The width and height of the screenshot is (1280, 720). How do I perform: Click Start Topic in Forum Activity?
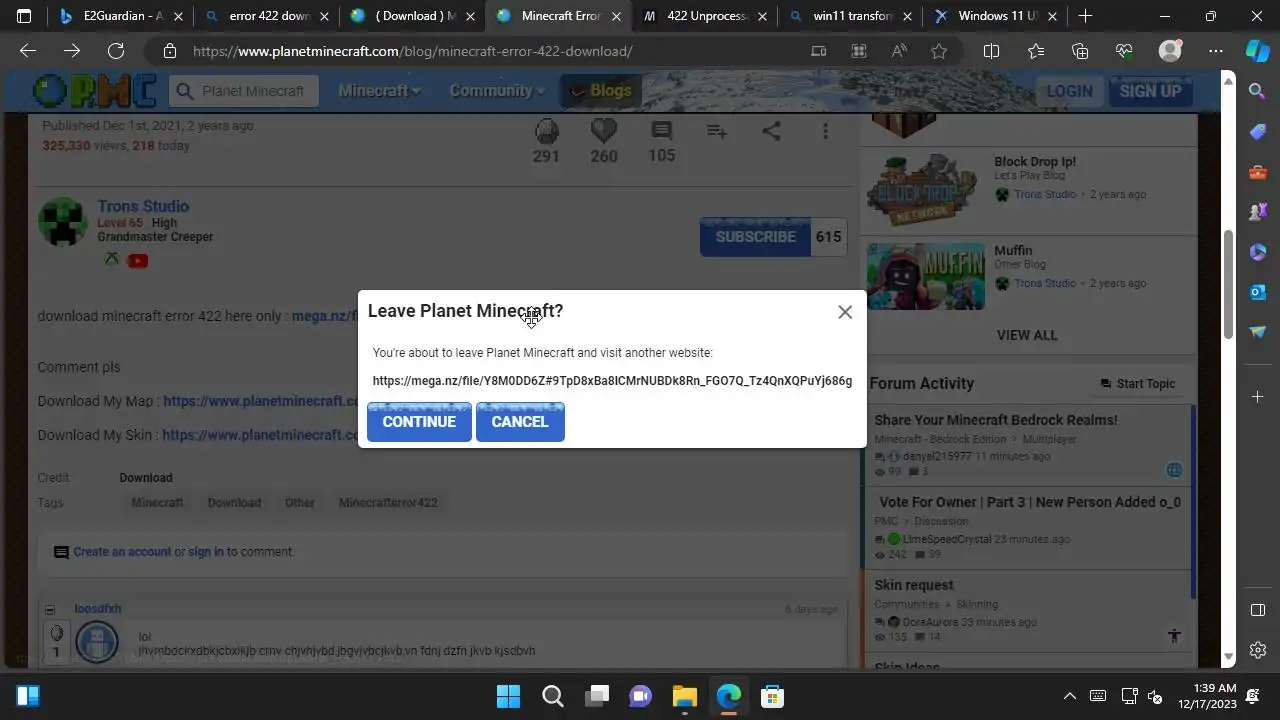[x=1137, y=384]
